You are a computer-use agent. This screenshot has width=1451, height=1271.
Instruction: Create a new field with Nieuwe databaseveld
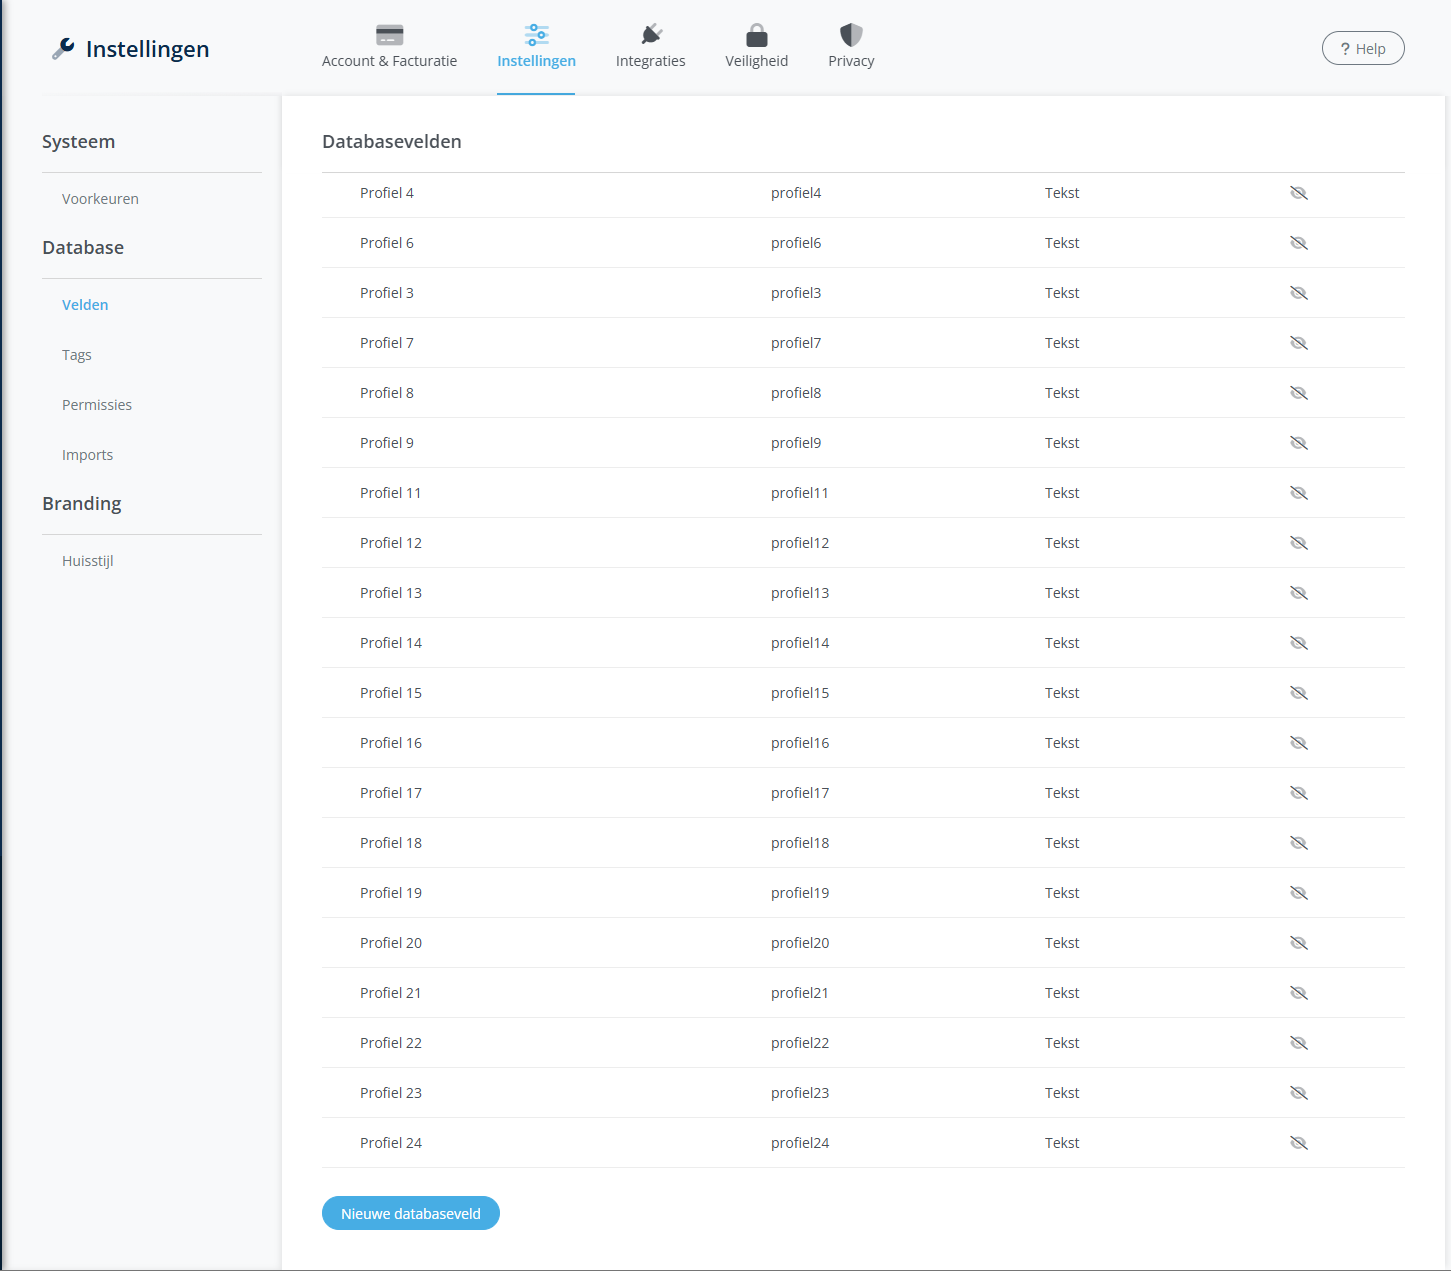(x=410, y=1213)
